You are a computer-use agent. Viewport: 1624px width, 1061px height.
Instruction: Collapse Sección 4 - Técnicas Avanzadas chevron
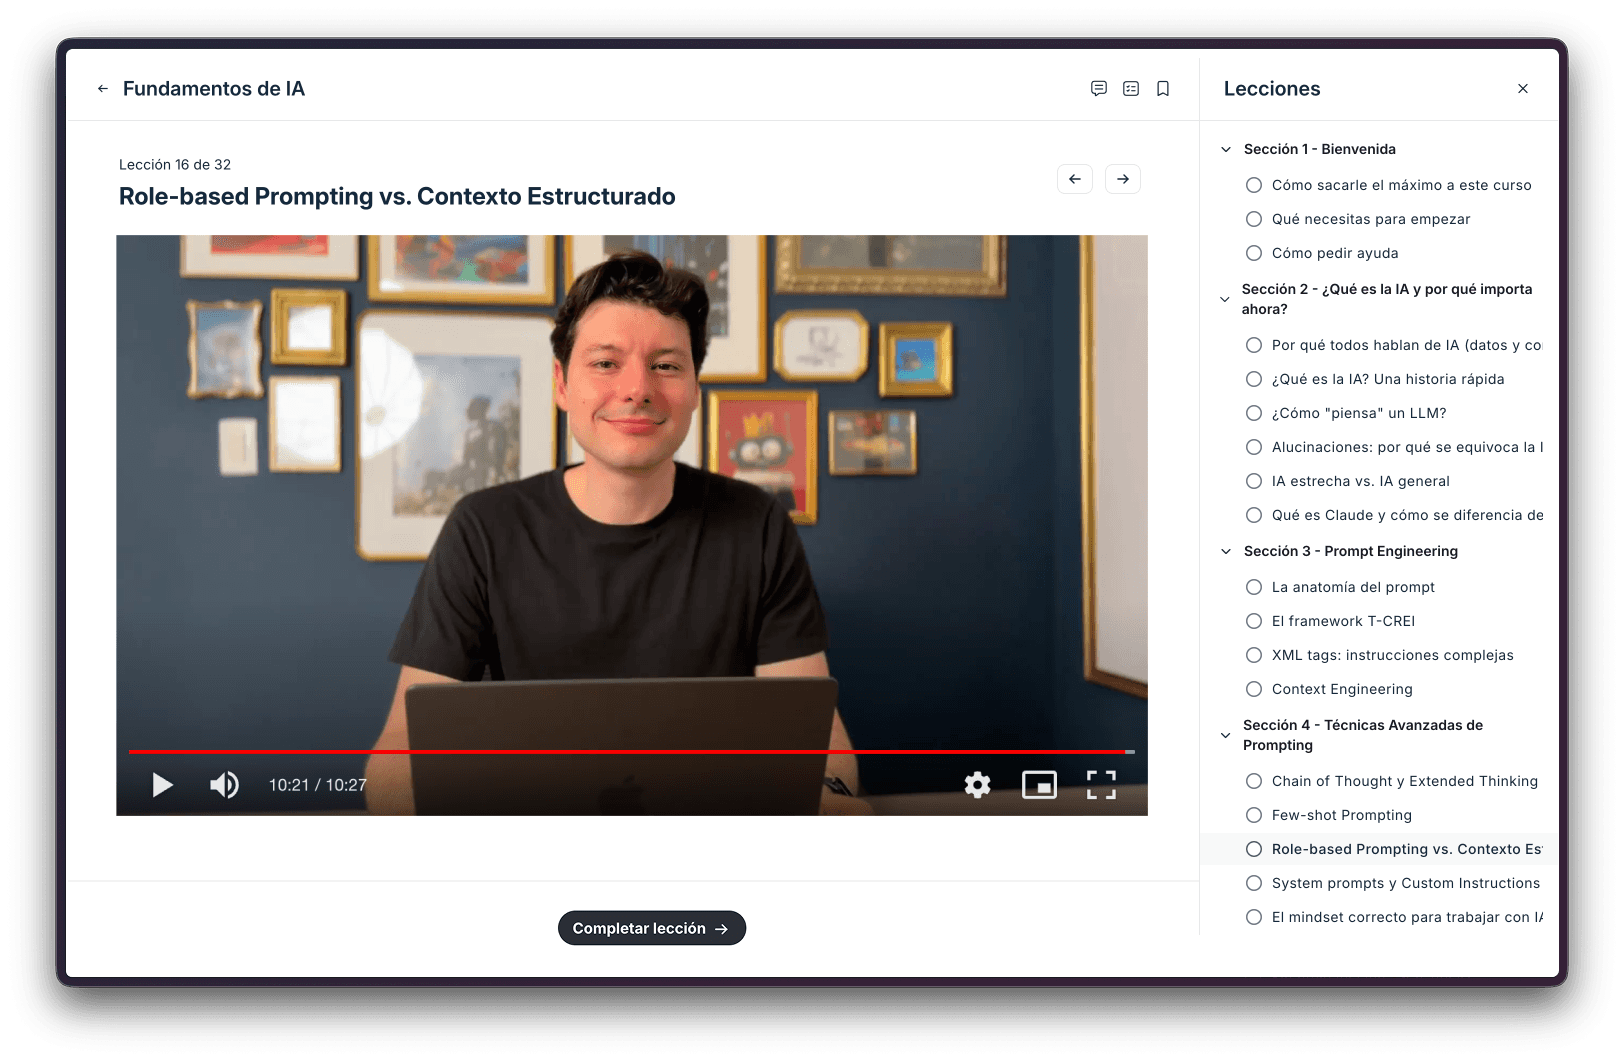pyautogui.click(x=1225, y=735)
